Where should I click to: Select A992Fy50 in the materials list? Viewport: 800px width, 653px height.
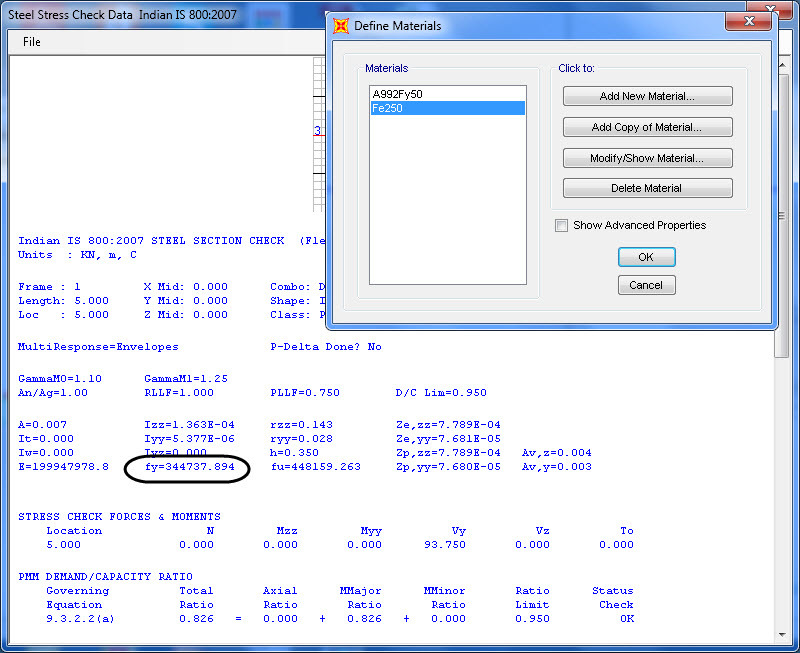pyautogui.click(x=447, y=94)
